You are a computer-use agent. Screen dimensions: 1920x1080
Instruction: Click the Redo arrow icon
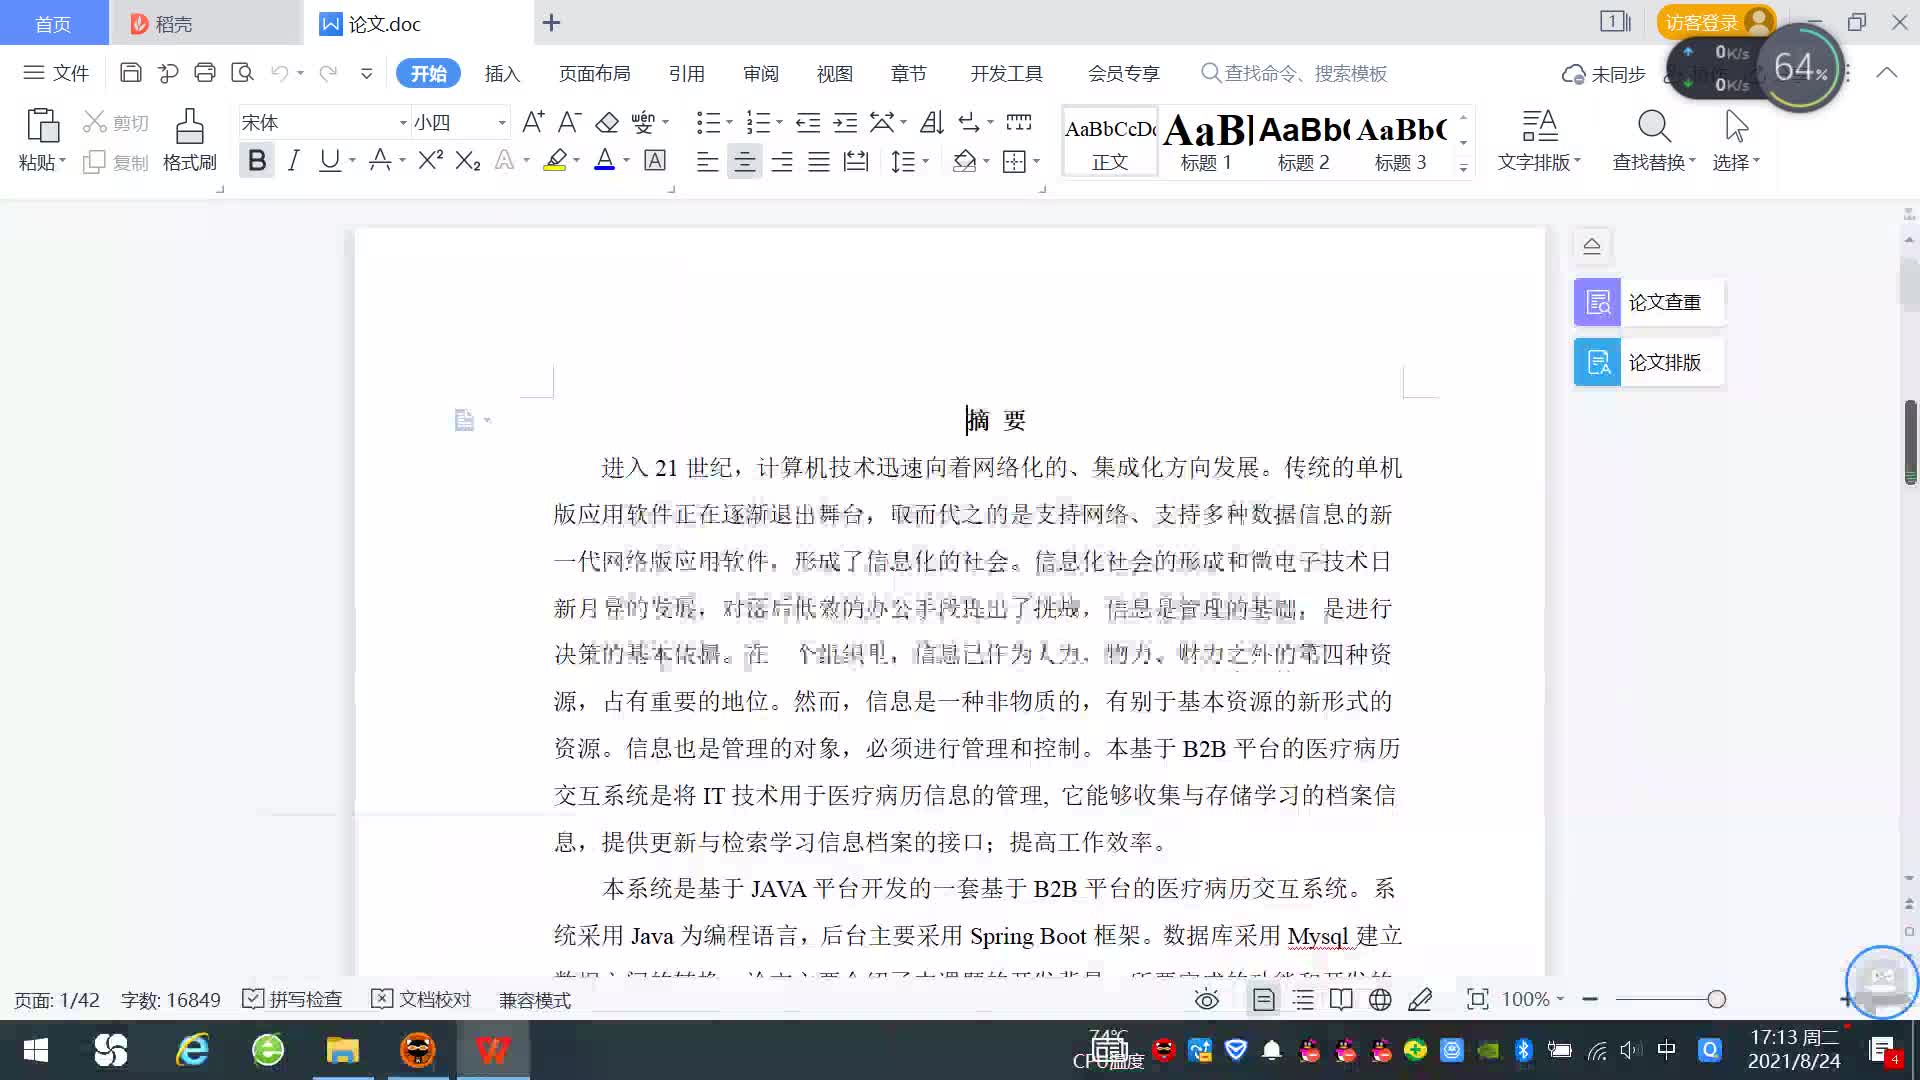pyautogui.click(x=328, y=73)
